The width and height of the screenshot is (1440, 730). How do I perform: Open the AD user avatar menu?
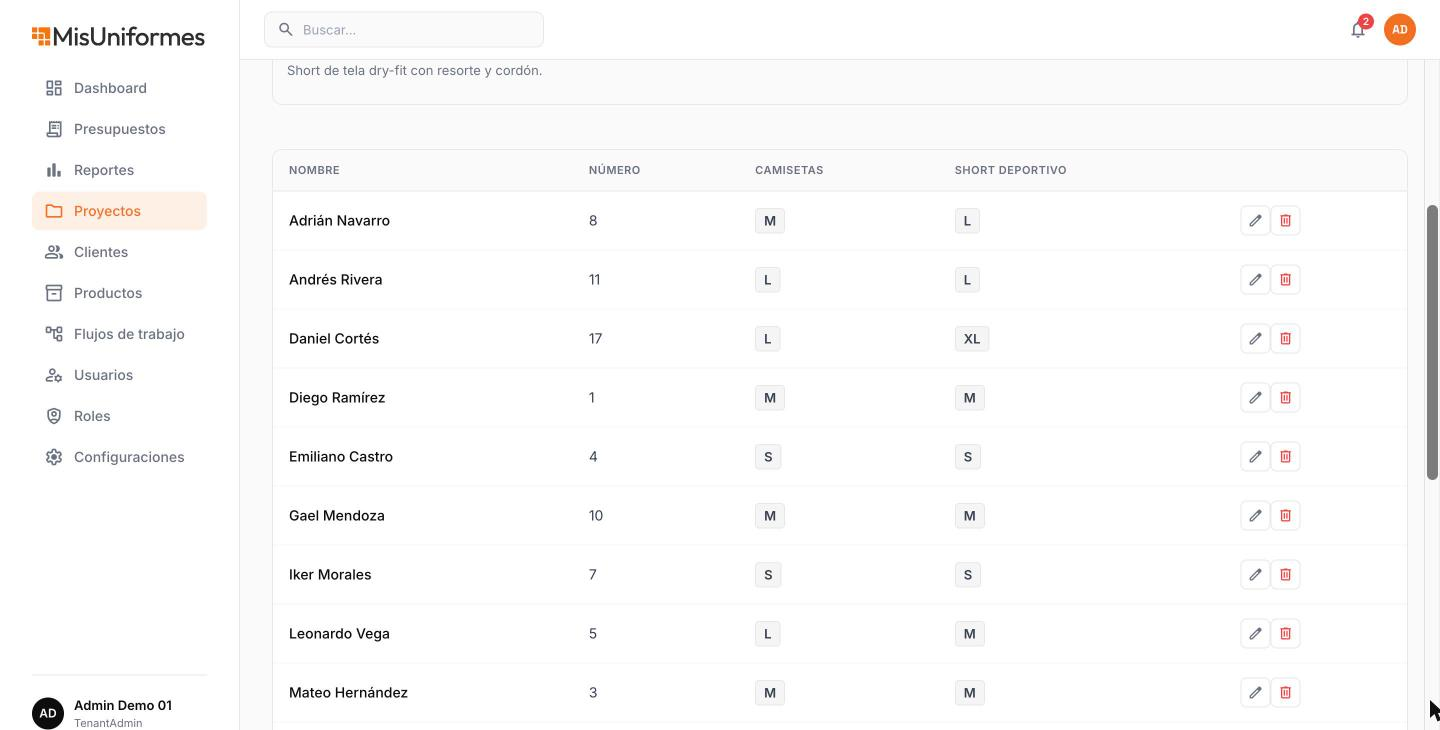(1400, 29)
